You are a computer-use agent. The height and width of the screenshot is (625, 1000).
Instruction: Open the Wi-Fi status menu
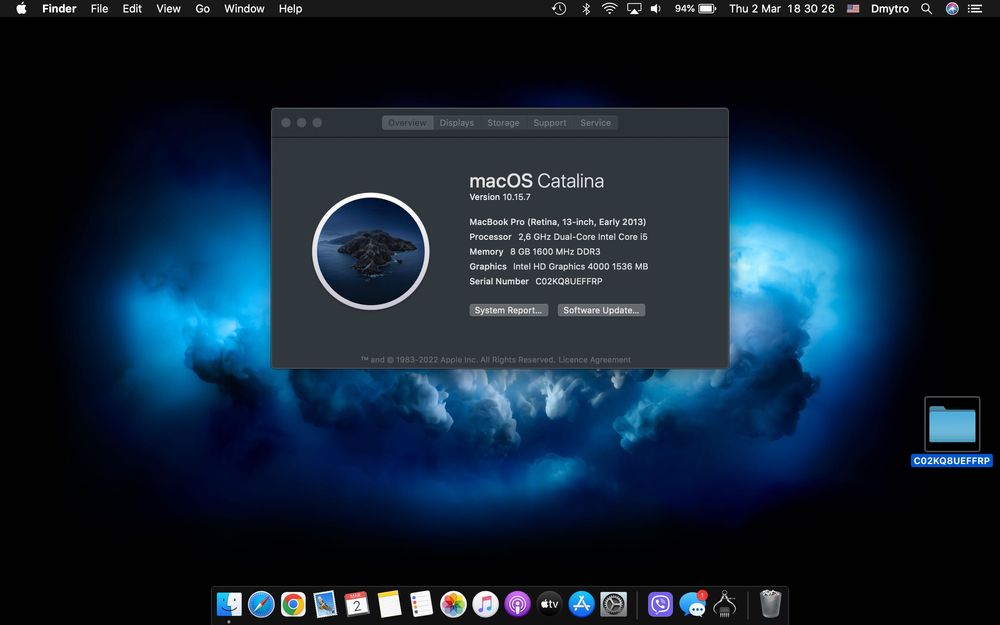(x=610, y=8)
